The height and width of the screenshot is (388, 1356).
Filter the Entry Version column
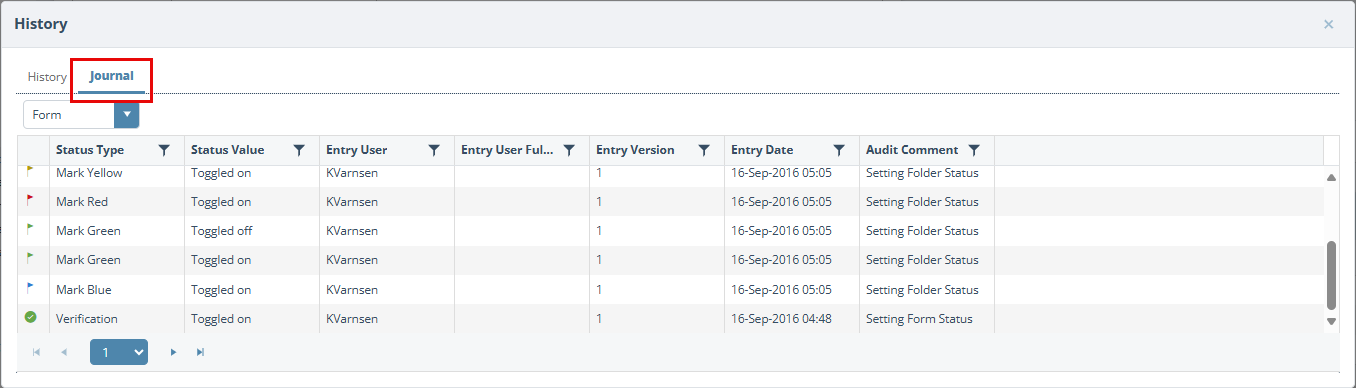pos(704,150)
